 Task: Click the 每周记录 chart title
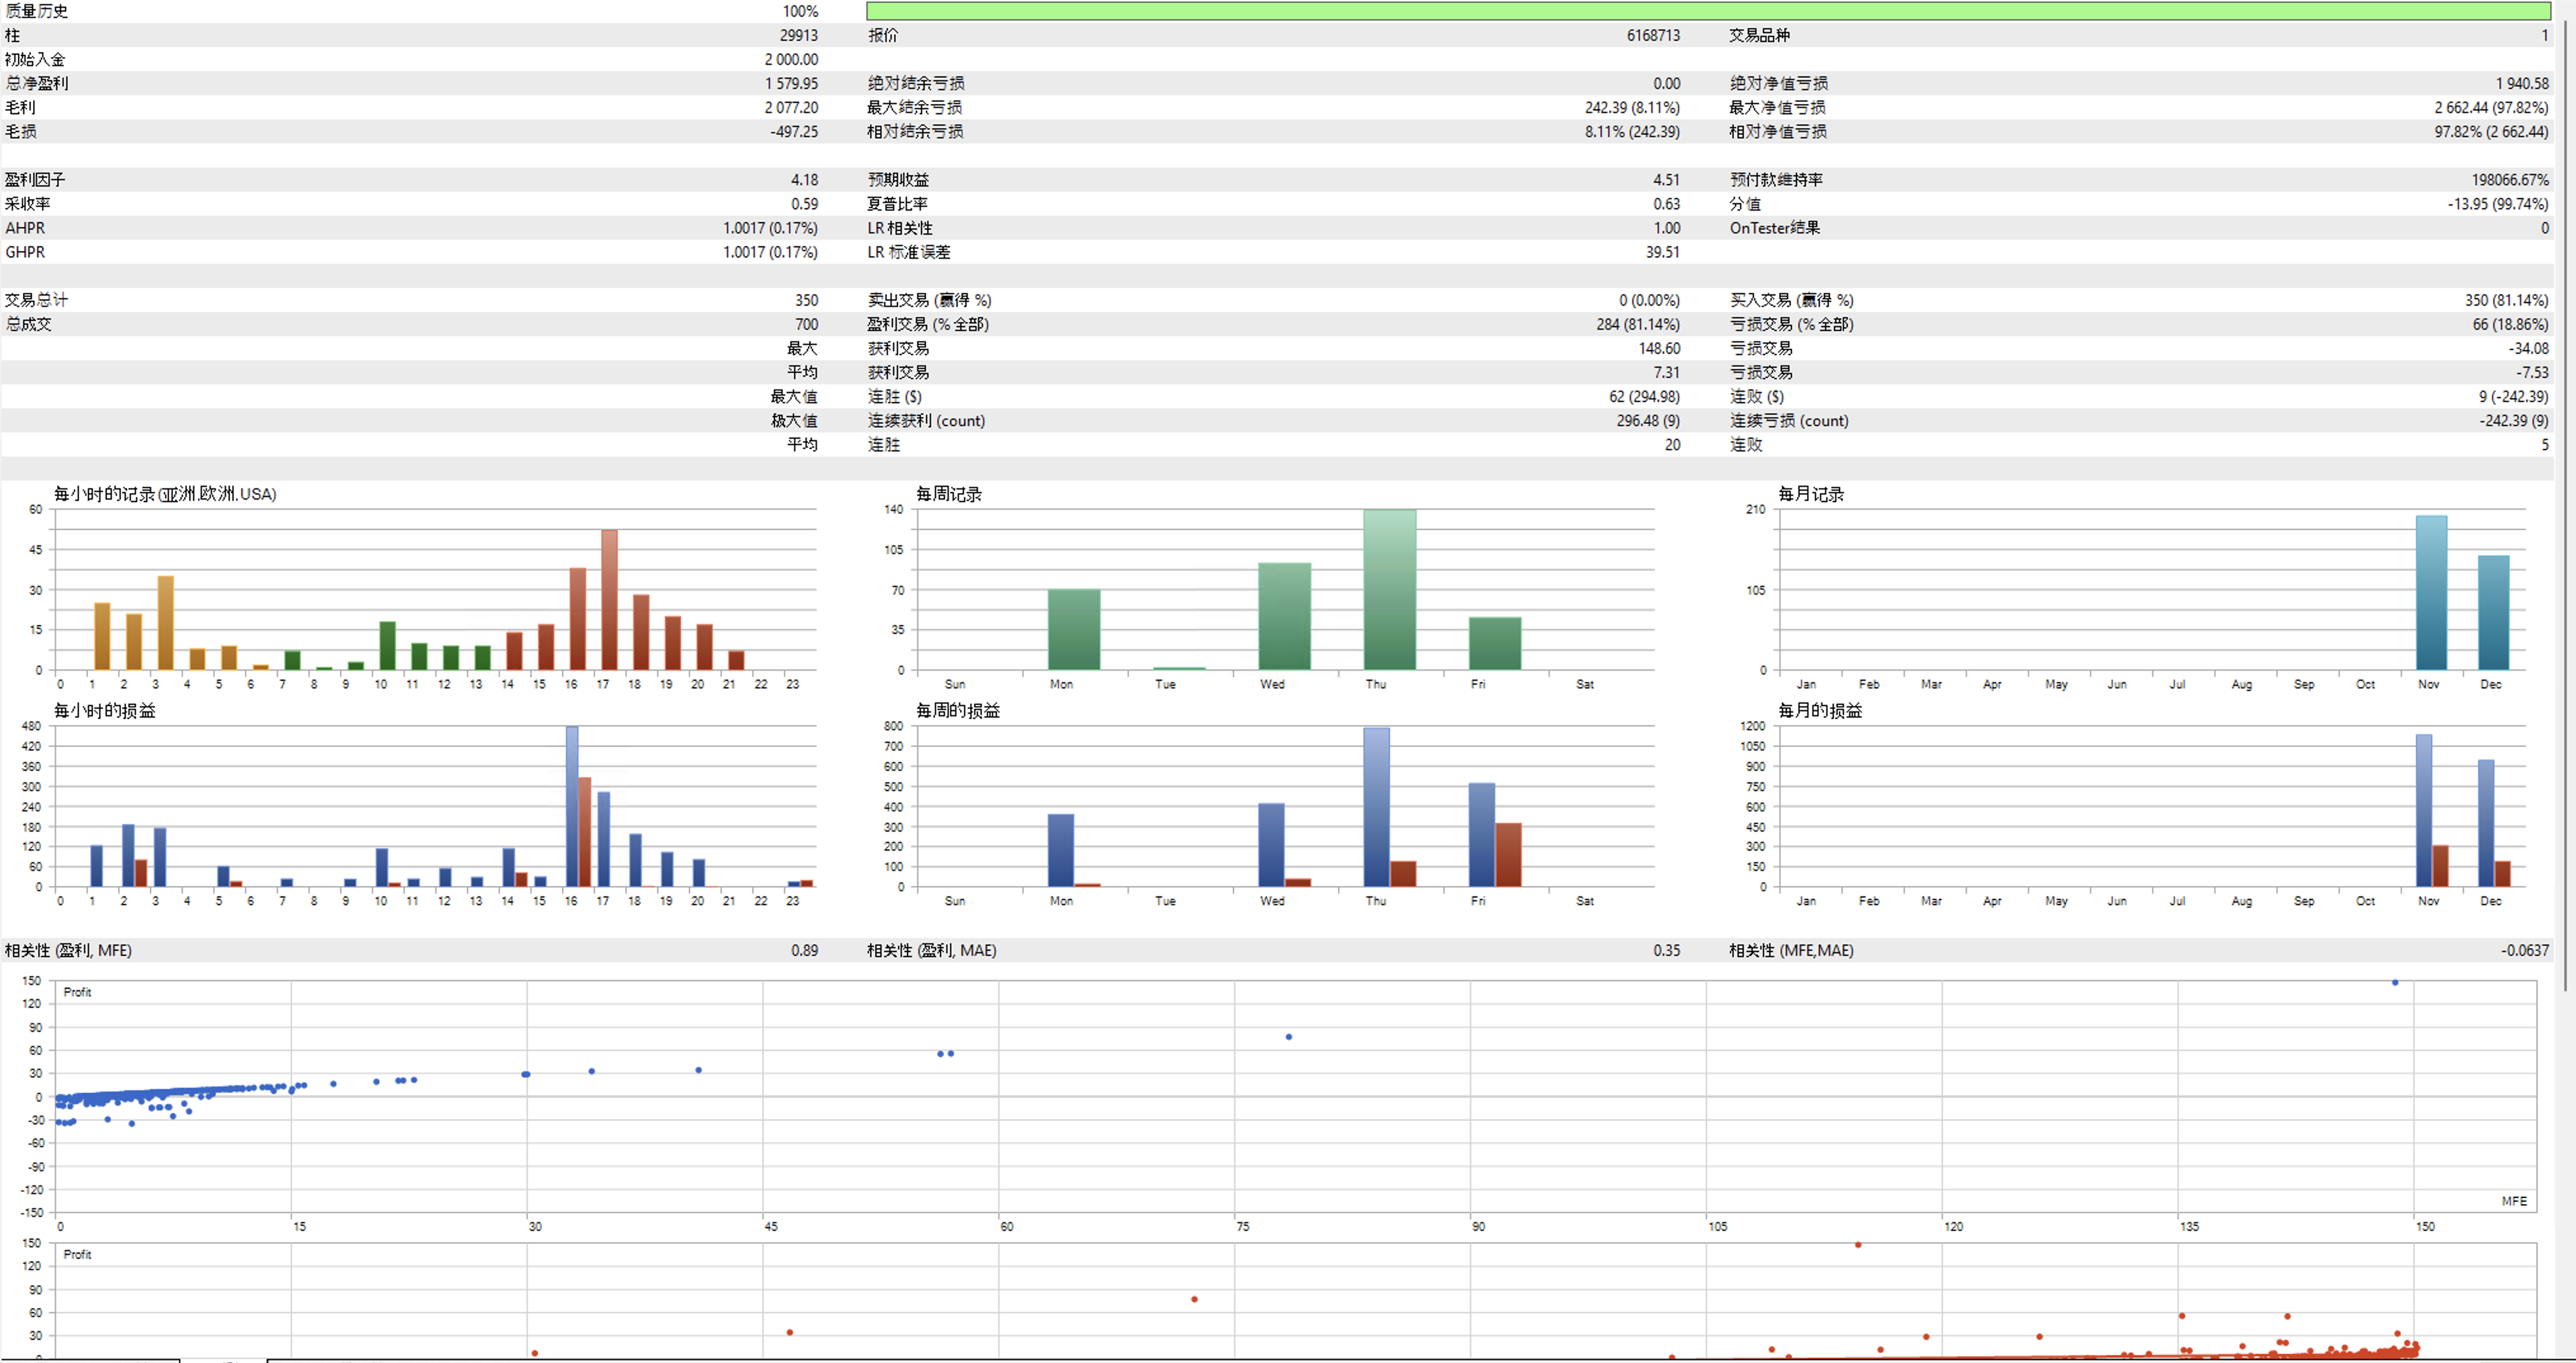[949, 494]
